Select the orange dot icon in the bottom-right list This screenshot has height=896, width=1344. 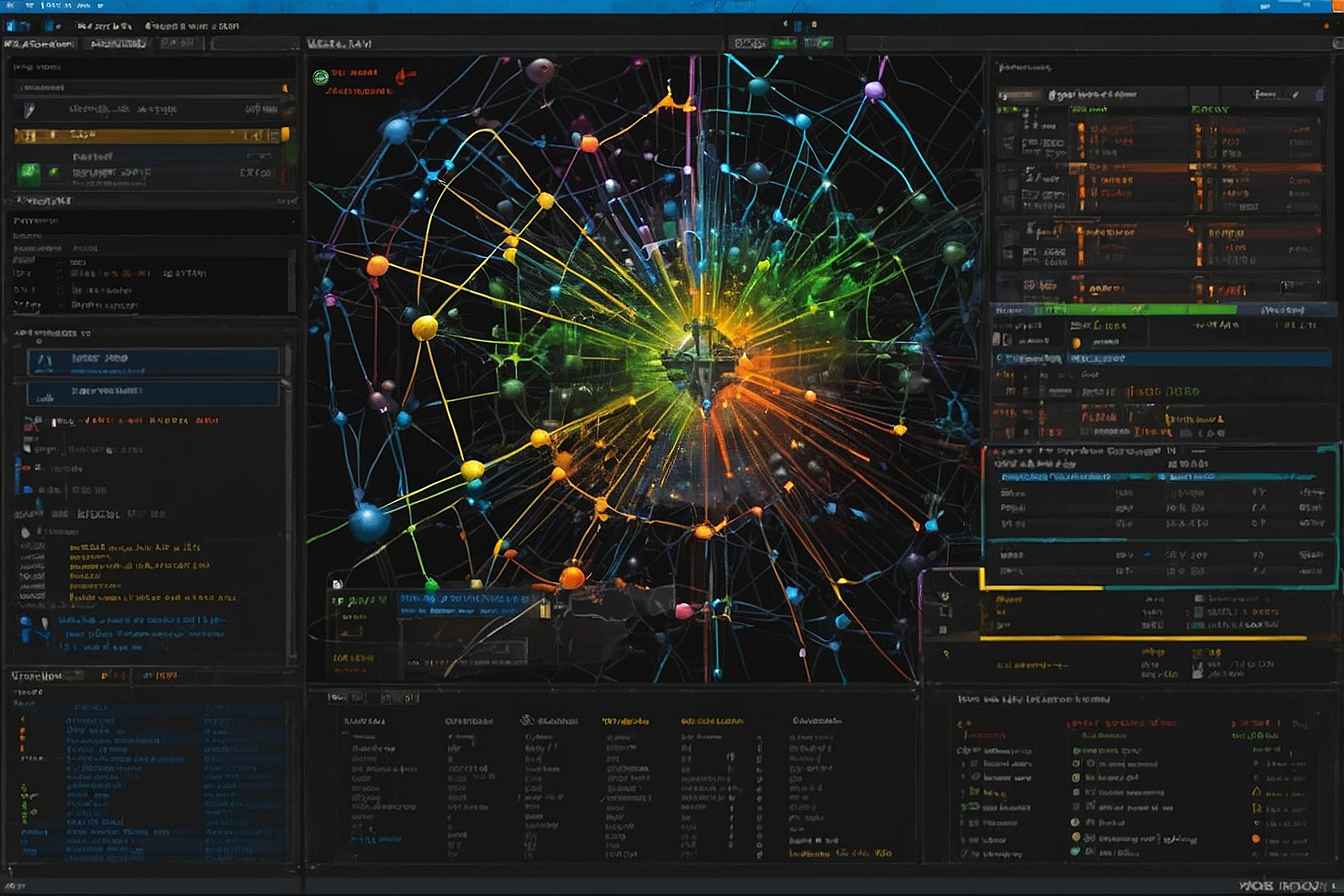pos(1255,839)
